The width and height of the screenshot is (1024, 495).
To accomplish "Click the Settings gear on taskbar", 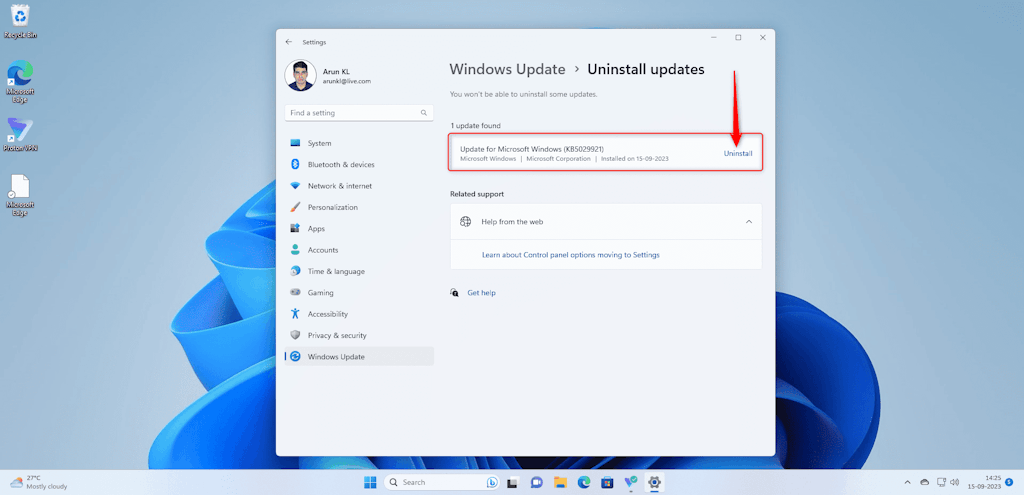I will 654,483.
